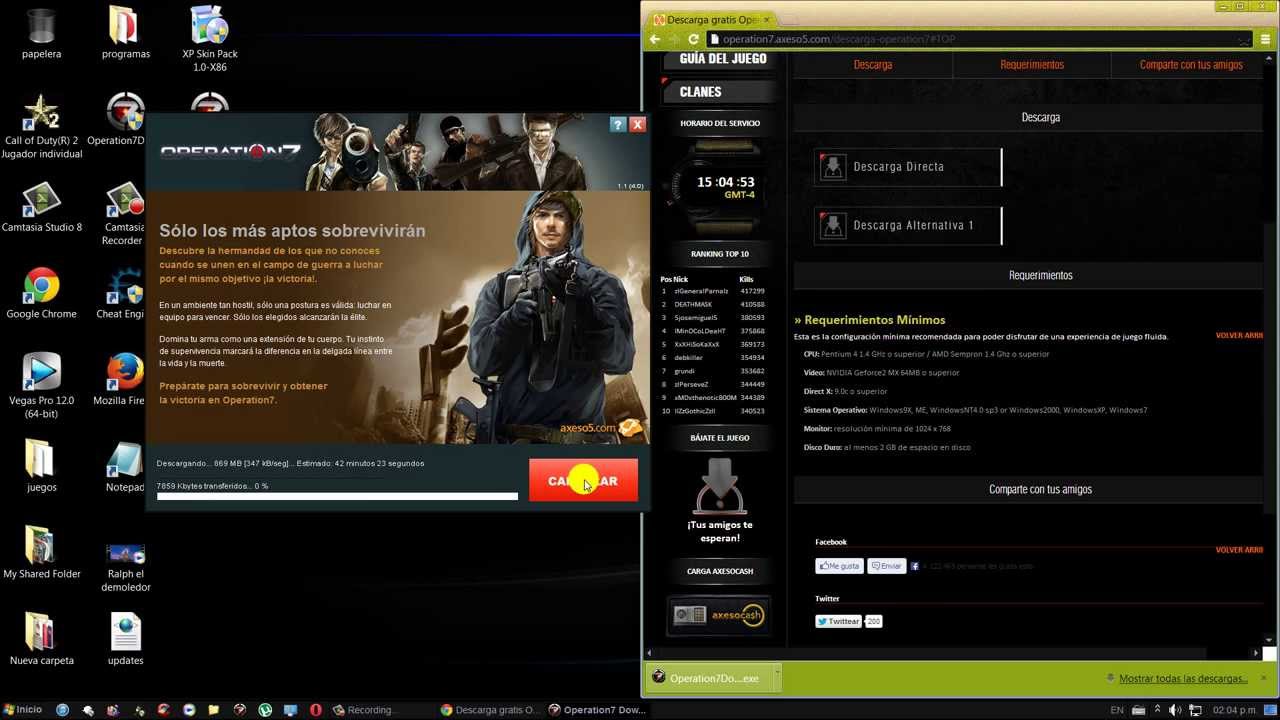Click the EN language indicator in tray

click(1117, 710)
